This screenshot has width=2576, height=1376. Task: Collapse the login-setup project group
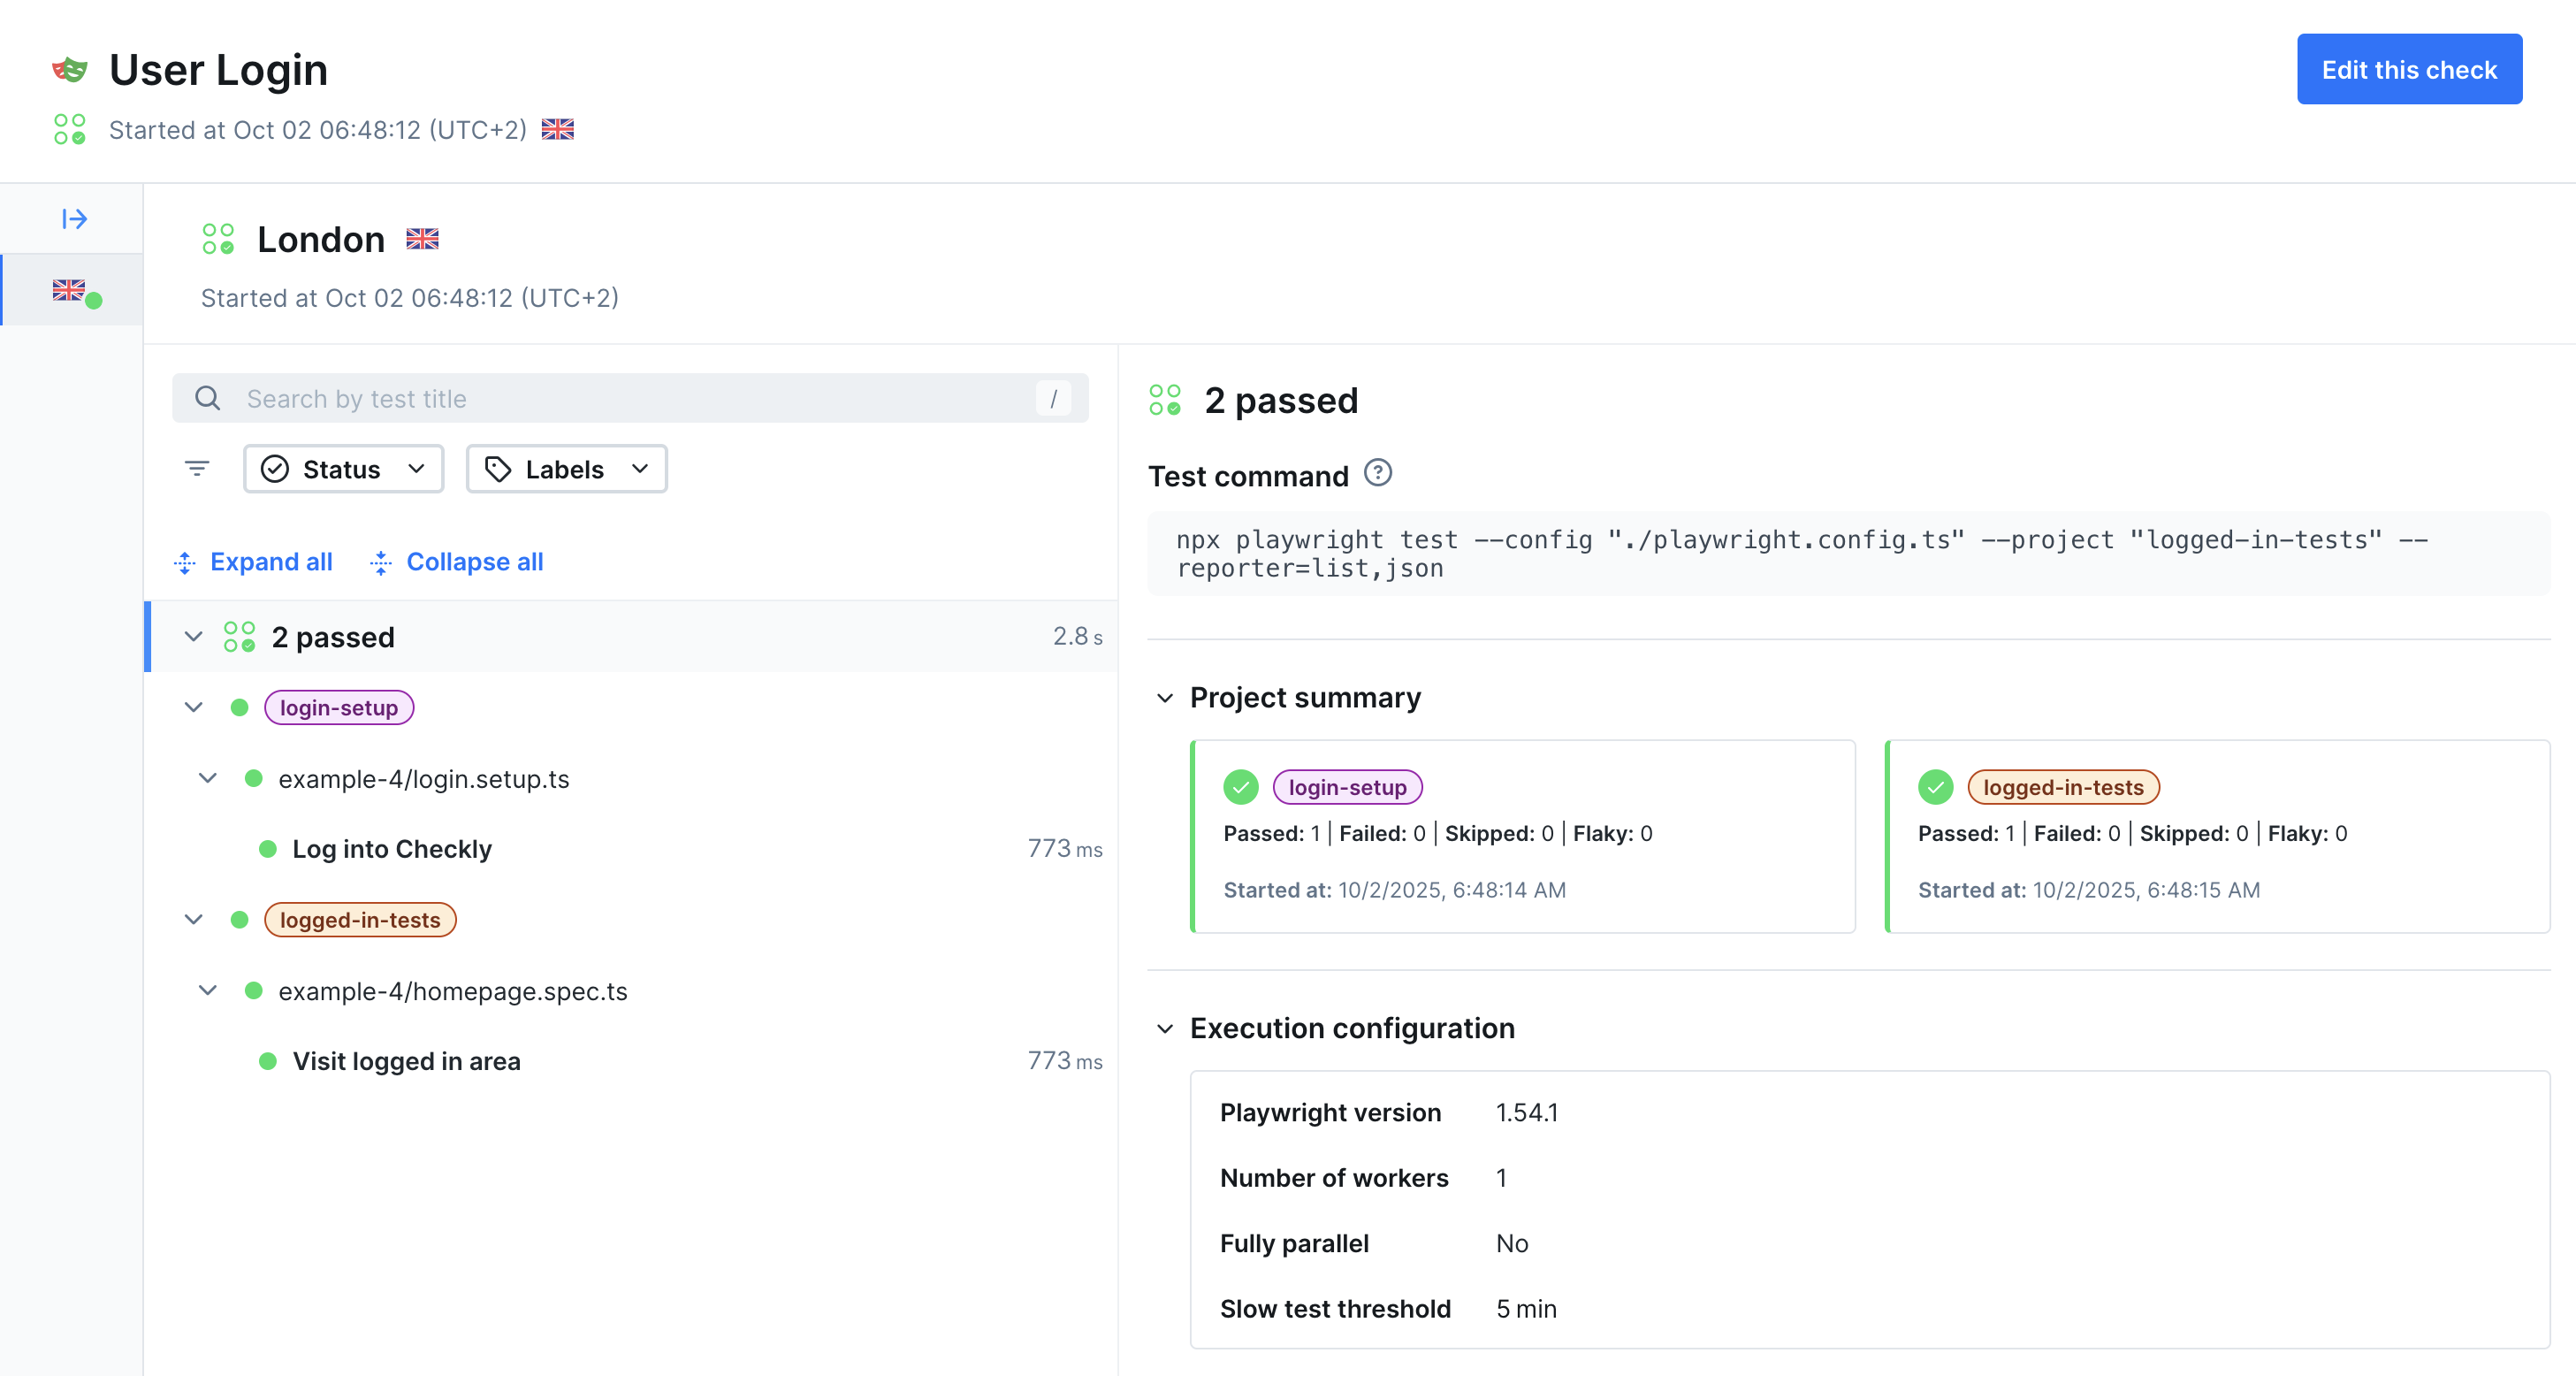click(194, 708)
